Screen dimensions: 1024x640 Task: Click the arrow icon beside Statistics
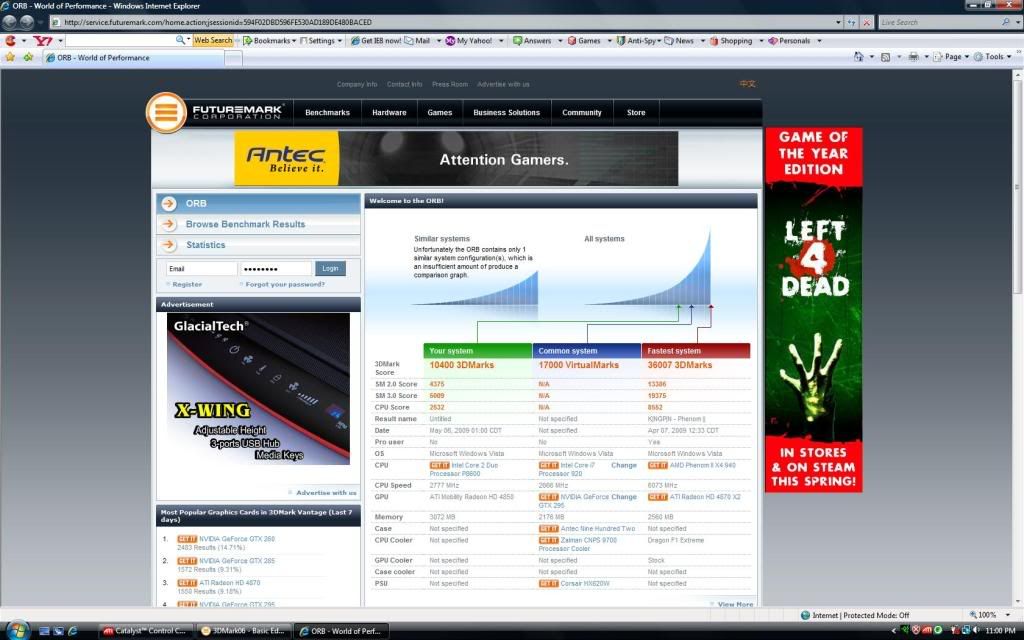[169, 245]
